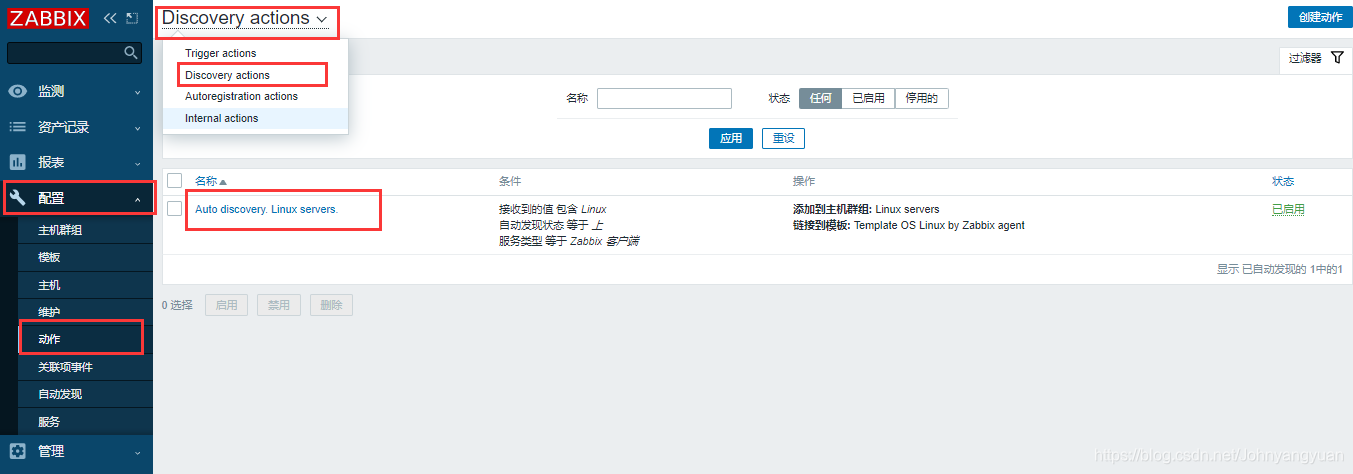Click the list icon for 资产记录
Viewport: 1353px width, 474px height.
click(17, 127)
